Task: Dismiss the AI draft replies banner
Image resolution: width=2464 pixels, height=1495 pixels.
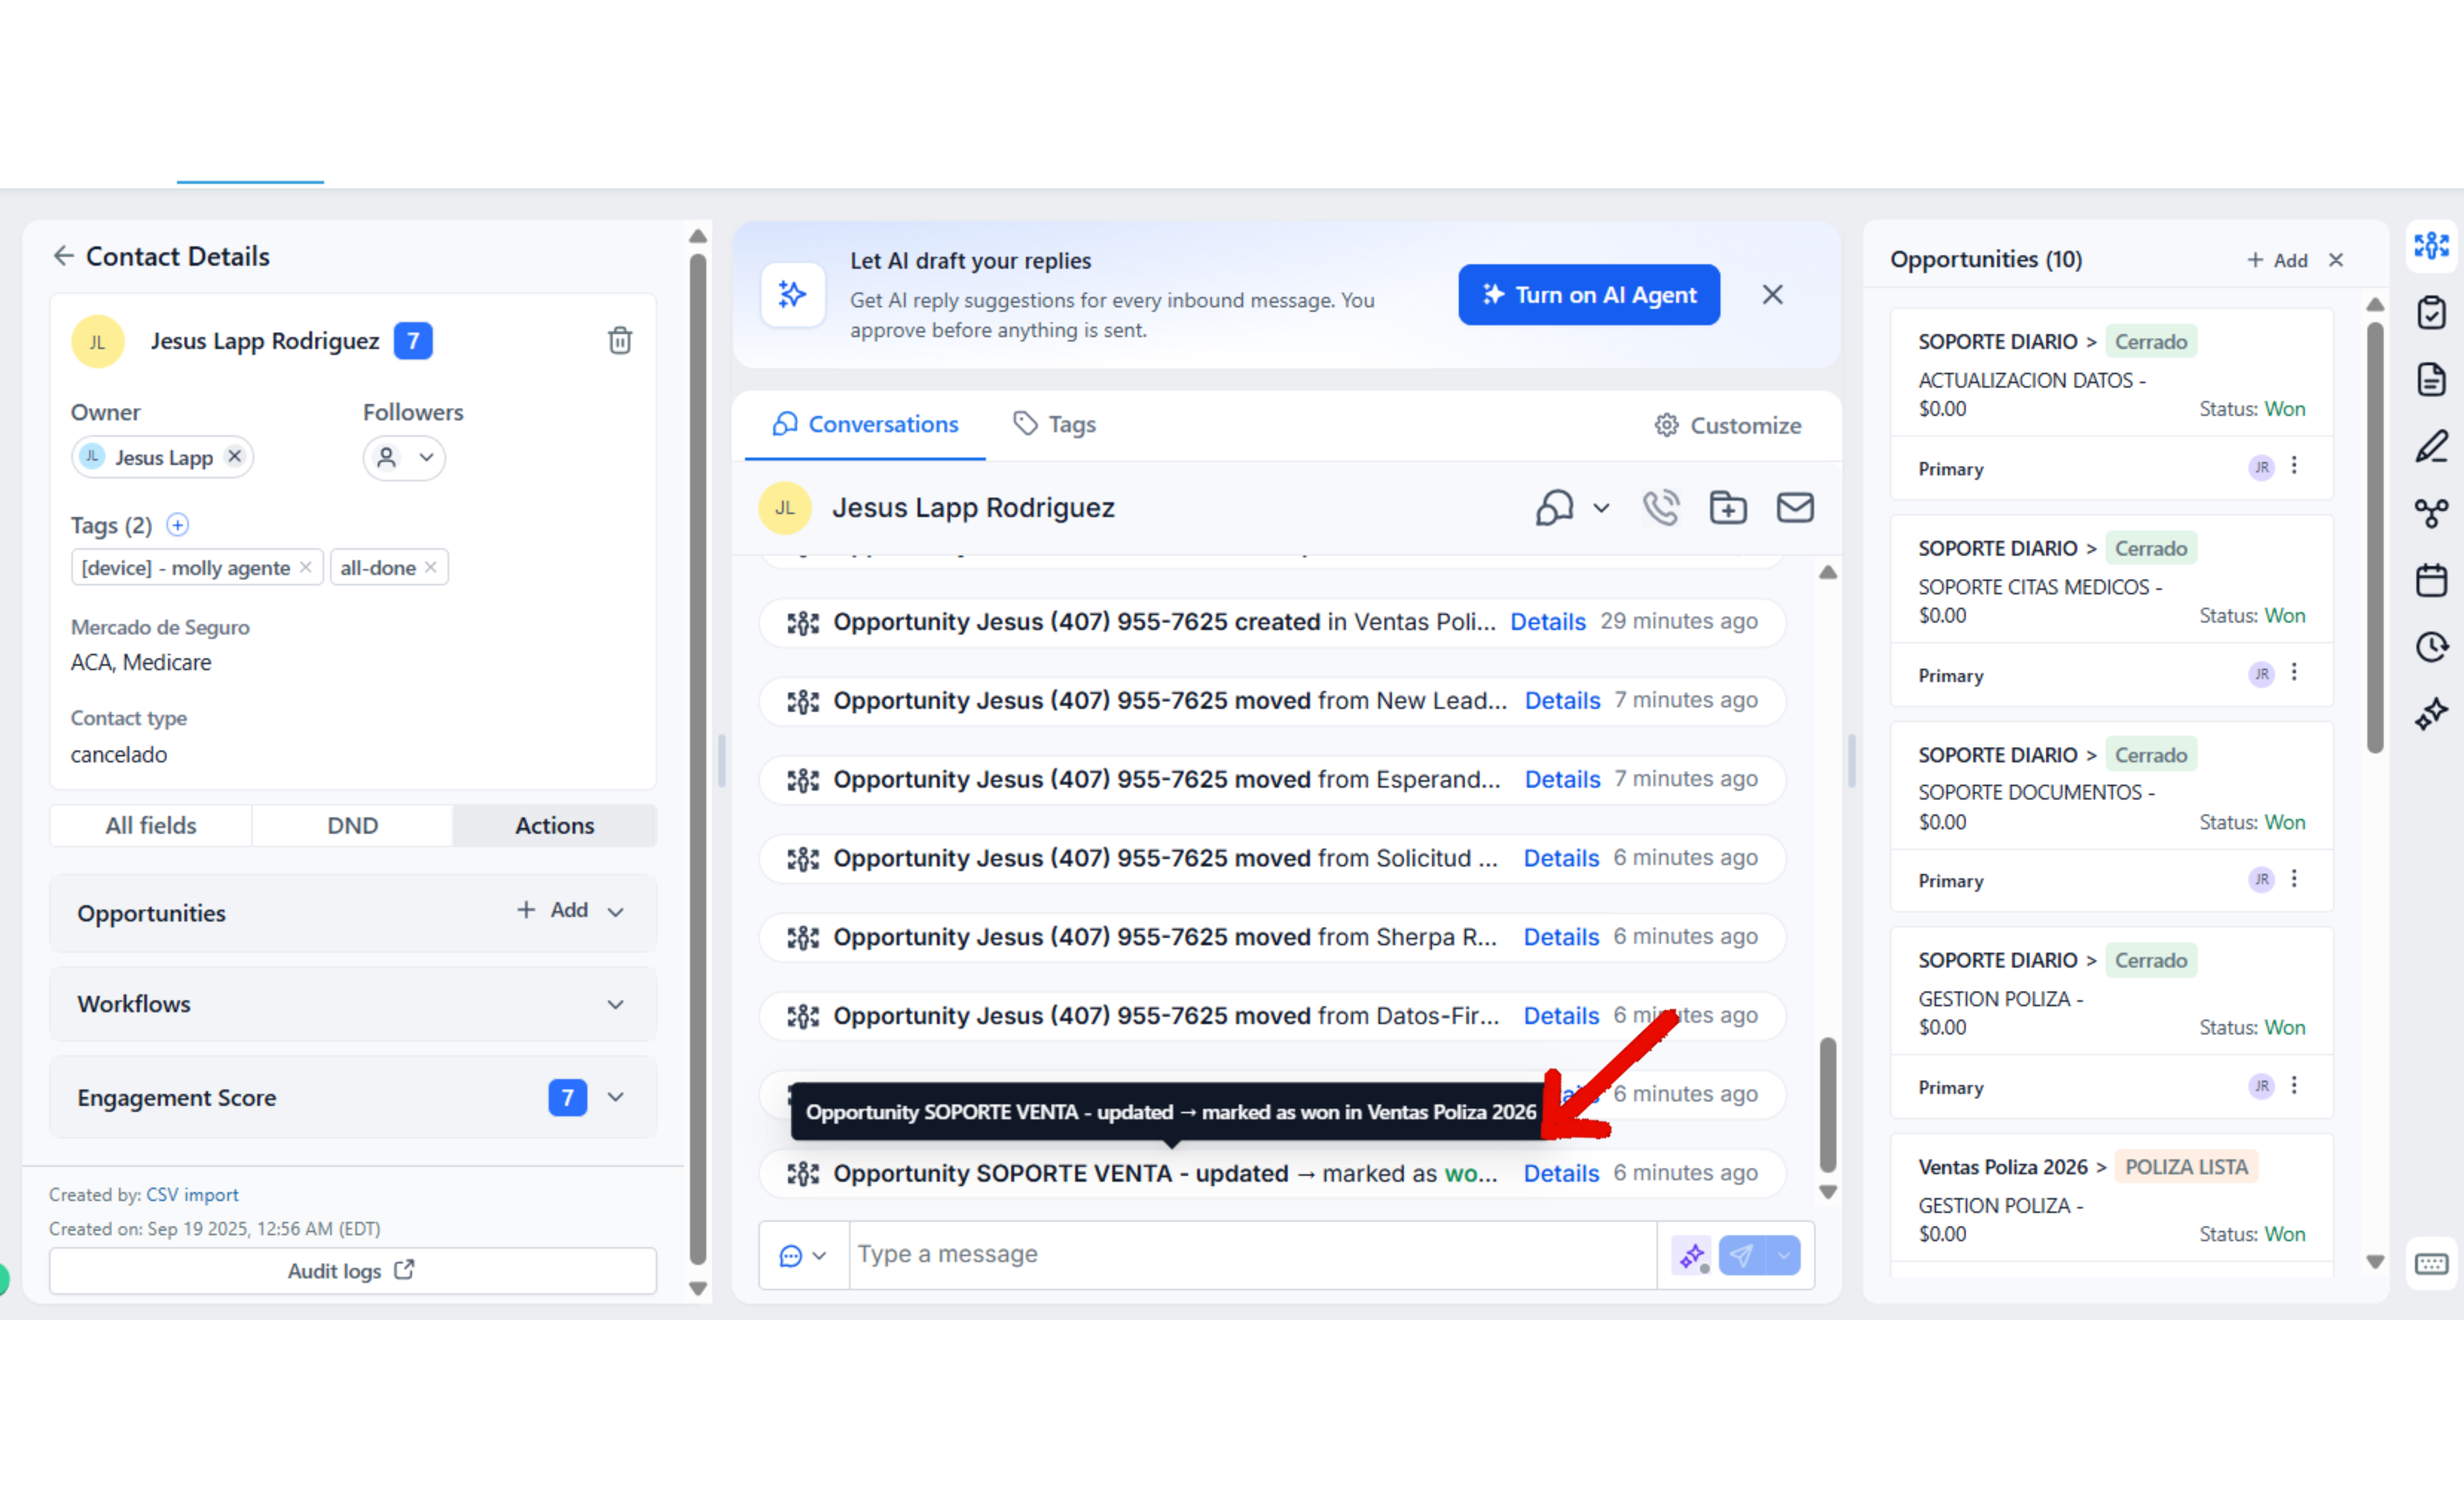Action: tap(1773, 295)
